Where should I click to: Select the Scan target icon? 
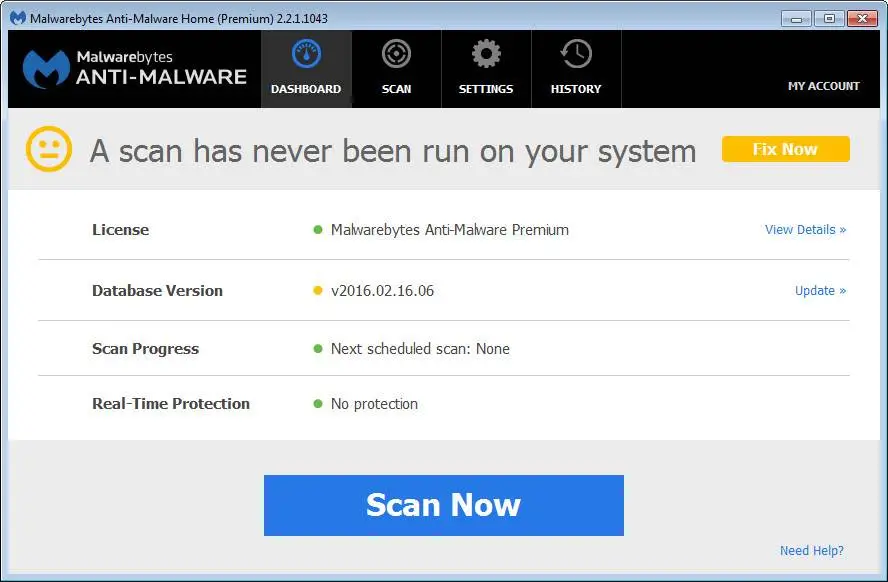pos(396,54)
